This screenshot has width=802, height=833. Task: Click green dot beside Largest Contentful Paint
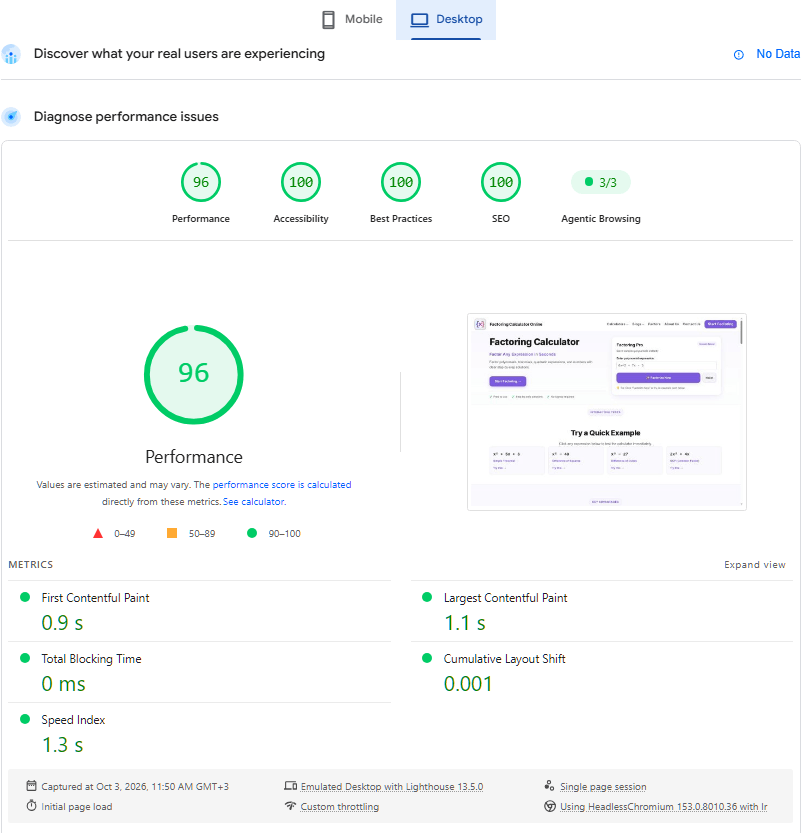[x=427, y=597]
